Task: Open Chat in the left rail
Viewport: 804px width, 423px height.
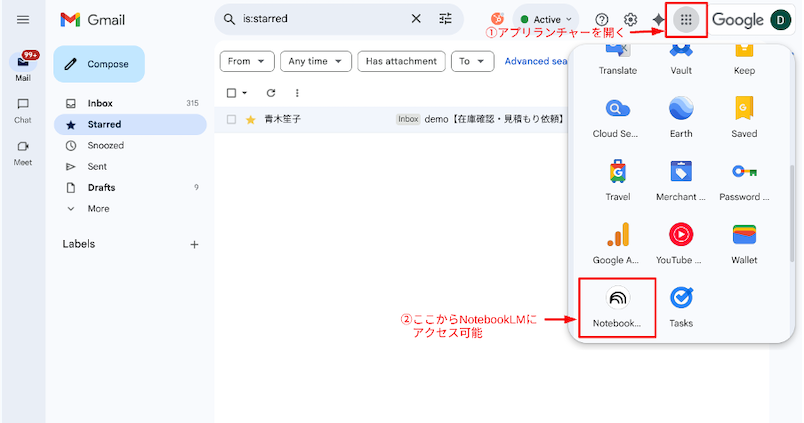Action: pos(23,110)
